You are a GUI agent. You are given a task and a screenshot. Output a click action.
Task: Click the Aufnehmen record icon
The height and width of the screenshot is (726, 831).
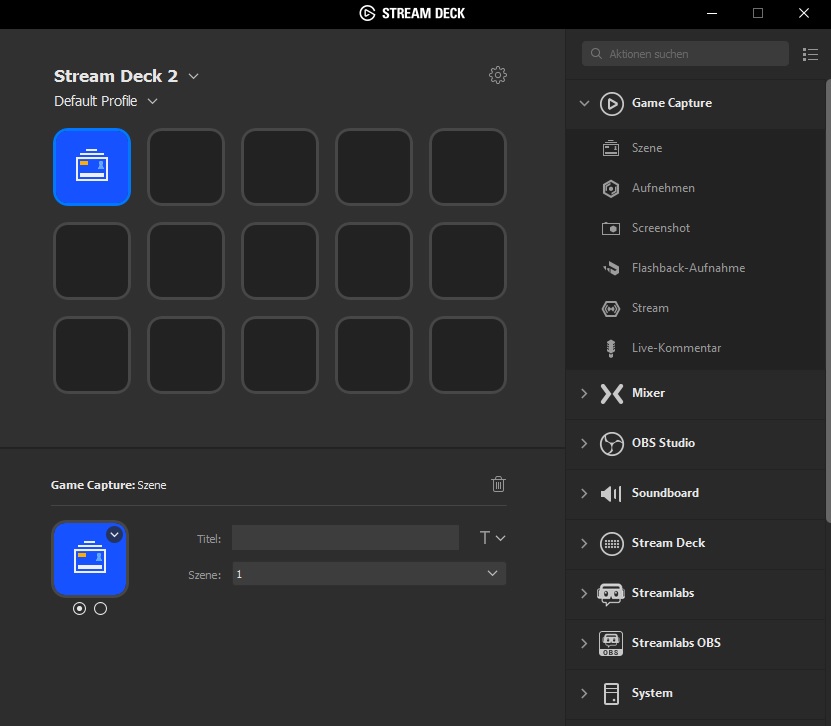[x=611, y=188]
